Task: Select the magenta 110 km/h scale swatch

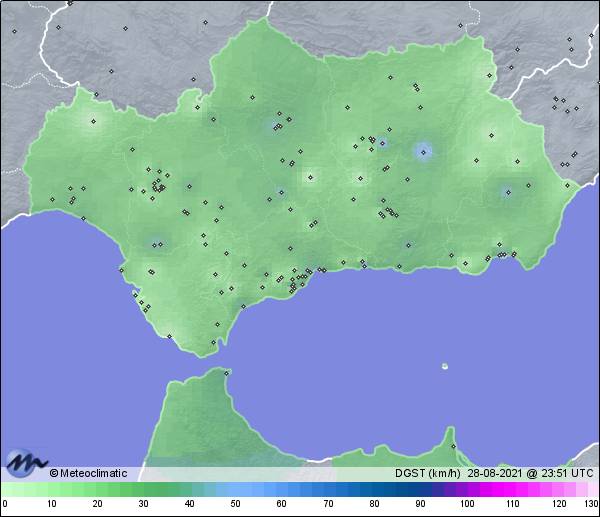Action: coord(512,489)
